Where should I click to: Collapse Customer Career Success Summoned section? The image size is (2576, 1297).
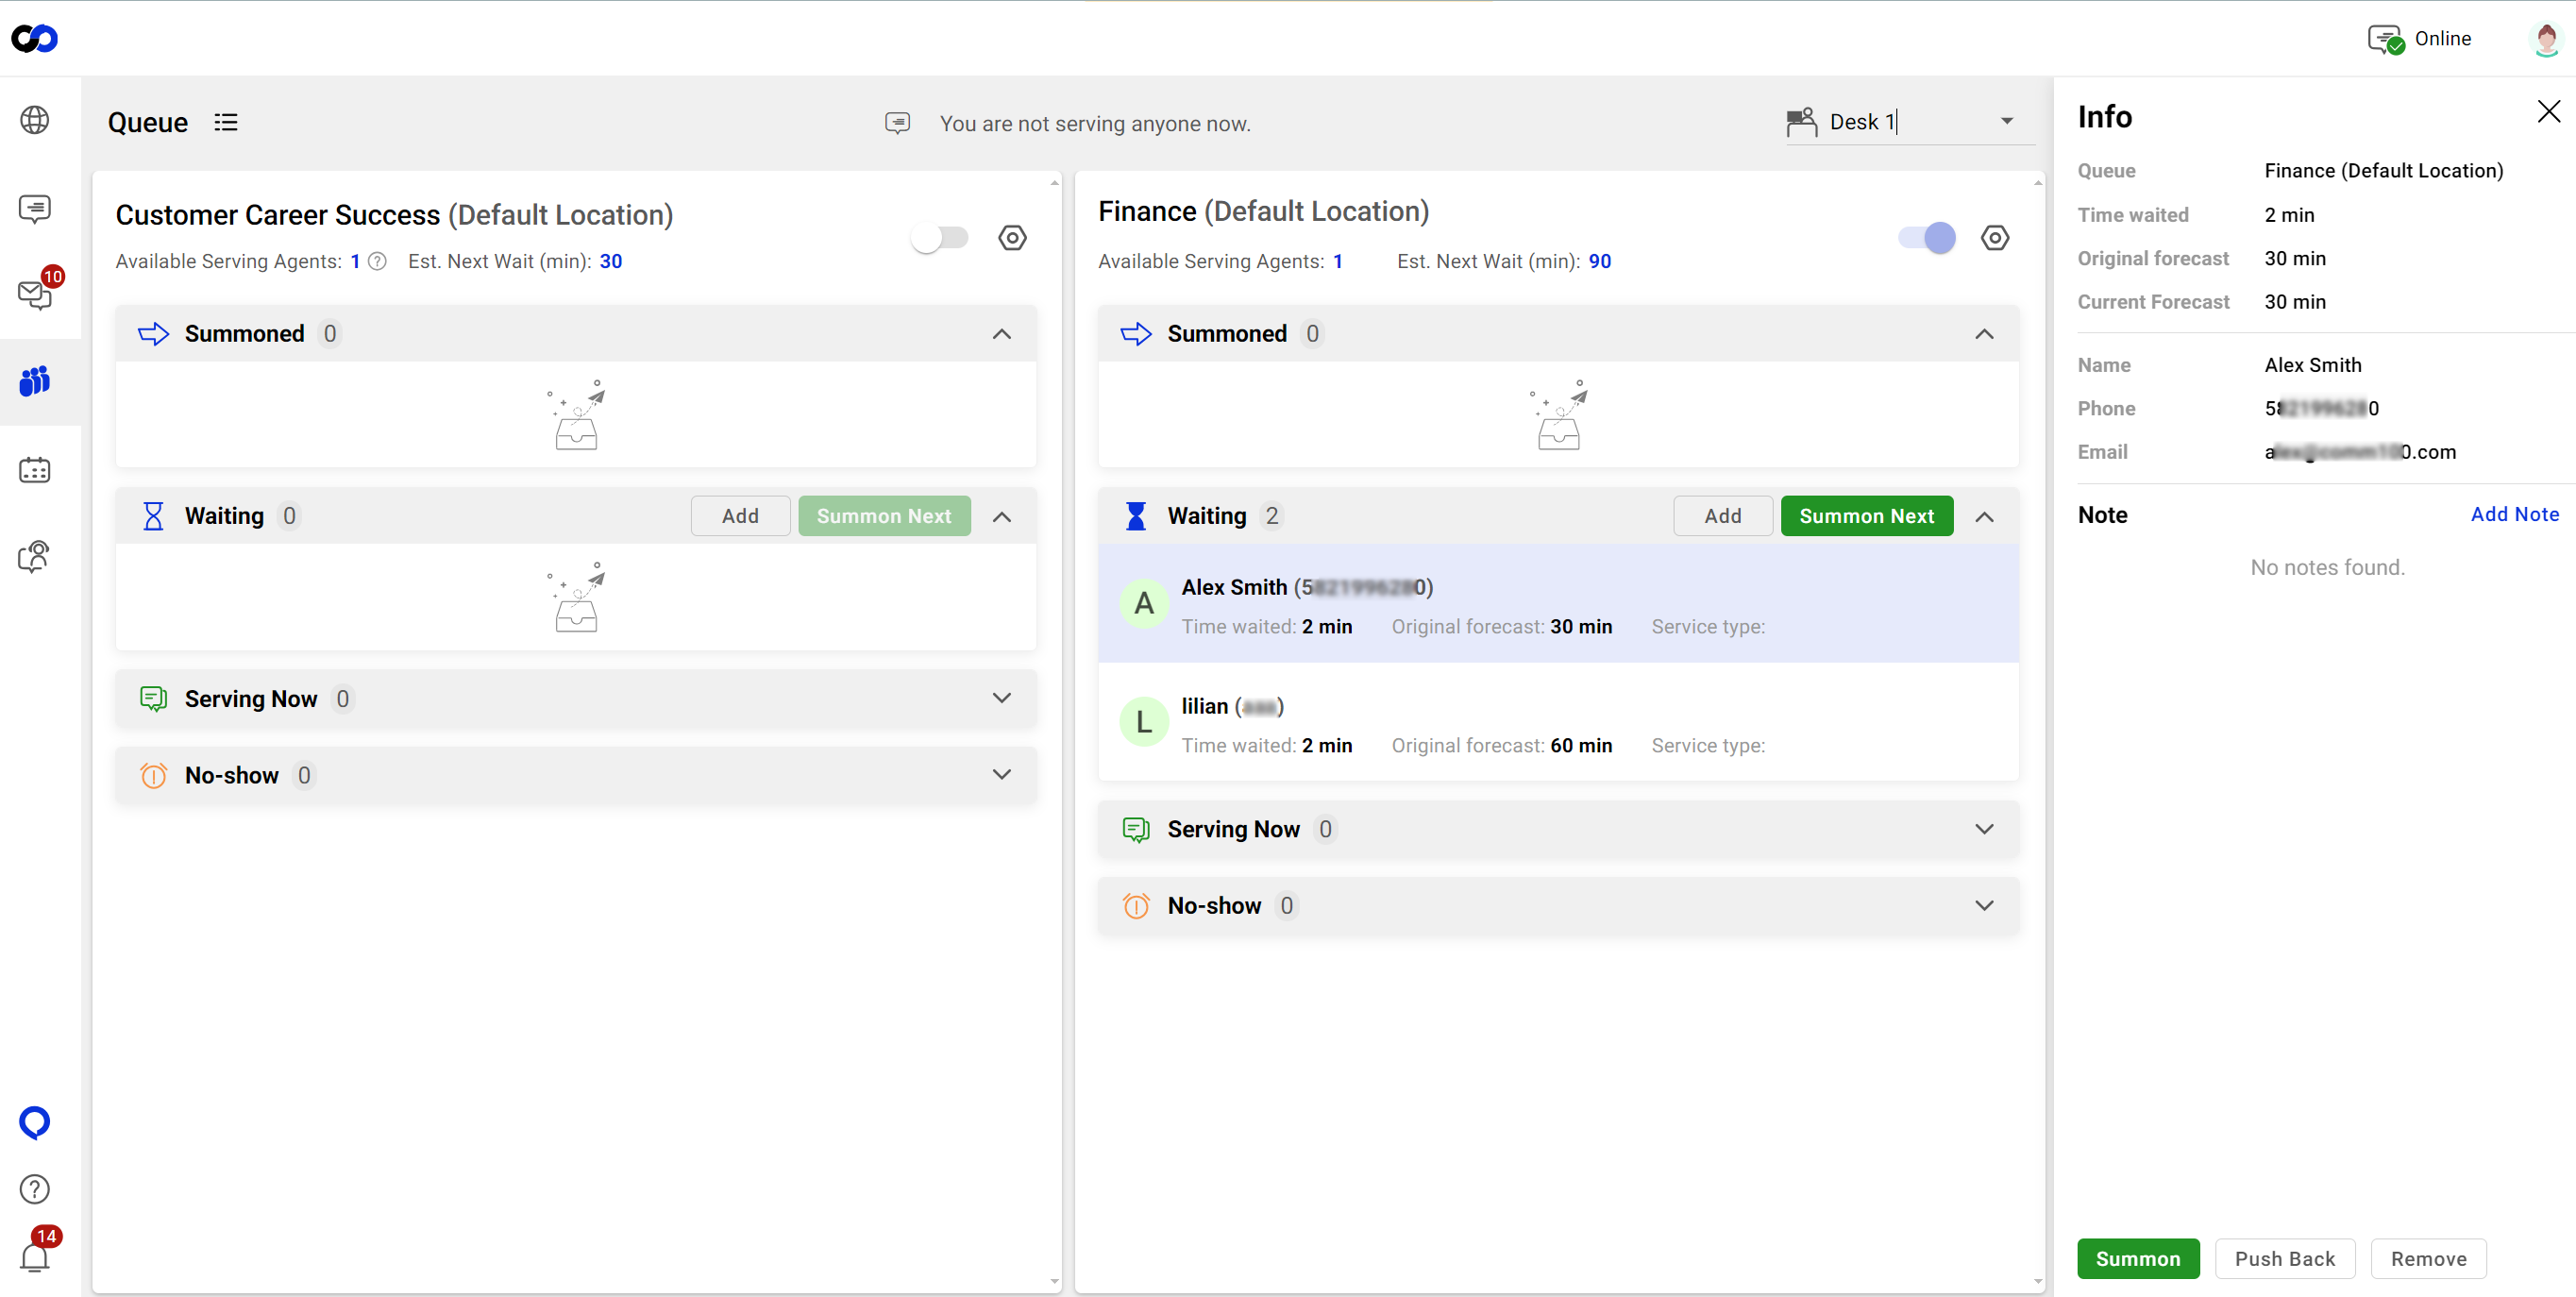coord(1002,334)
